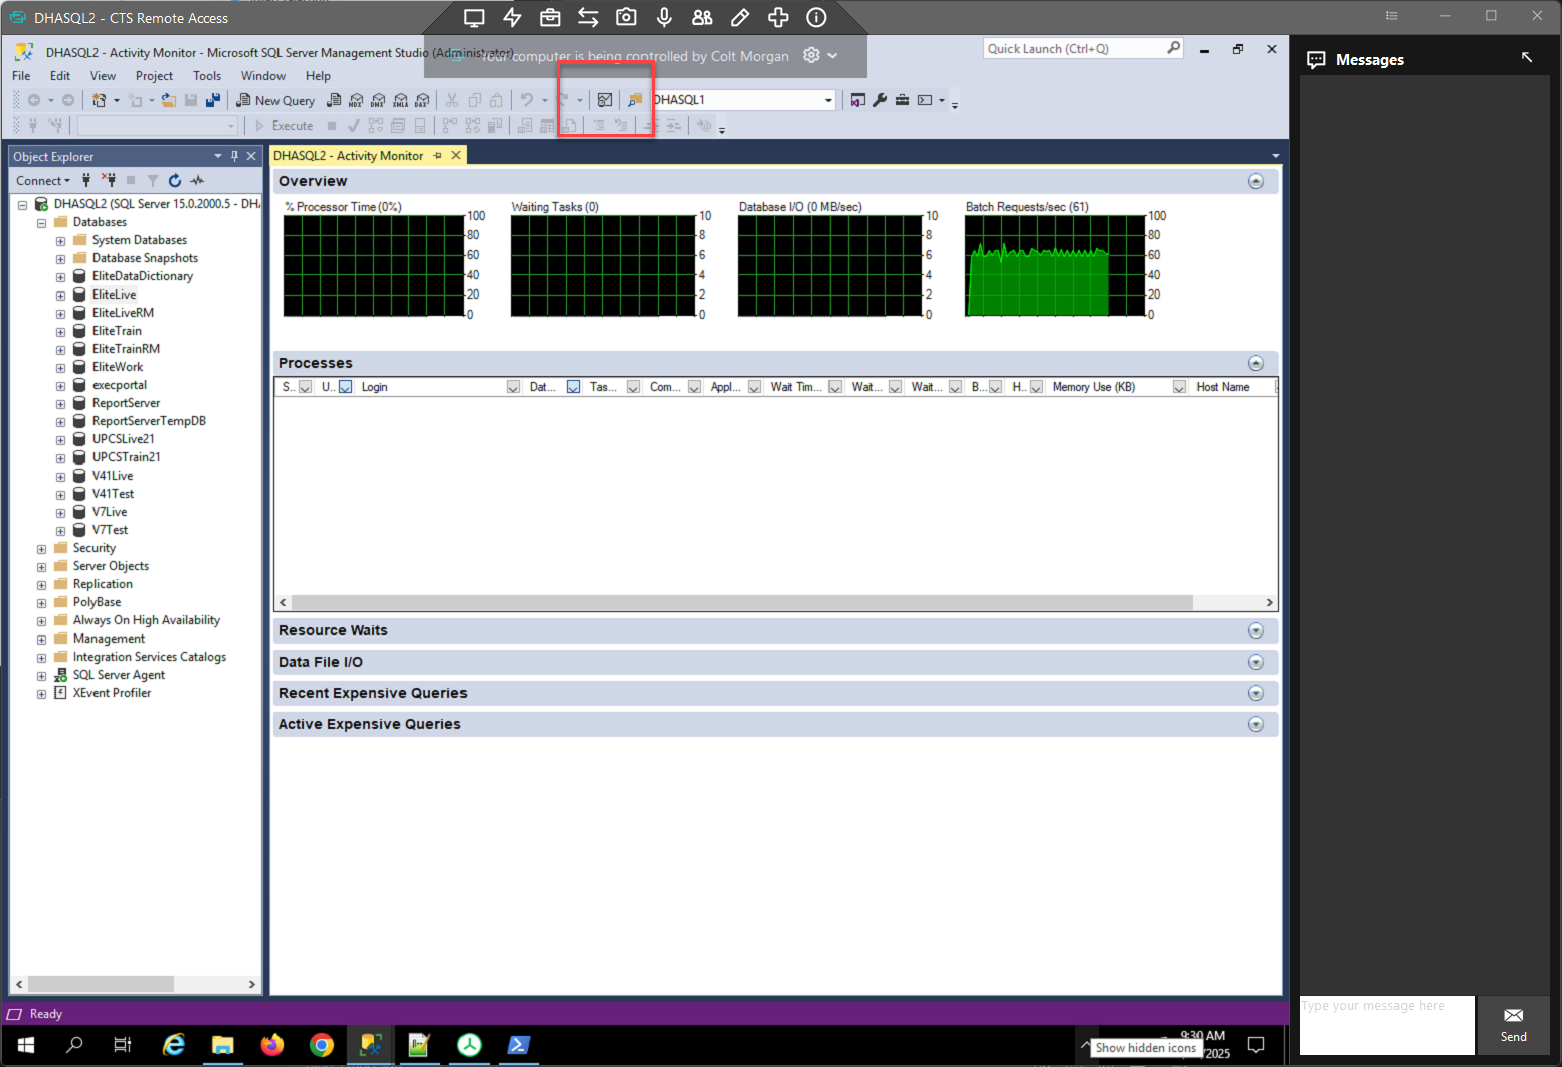Collapse the Overview section
Viewport: 1562px width, 1067px height.
click(x=1256, y=181)
